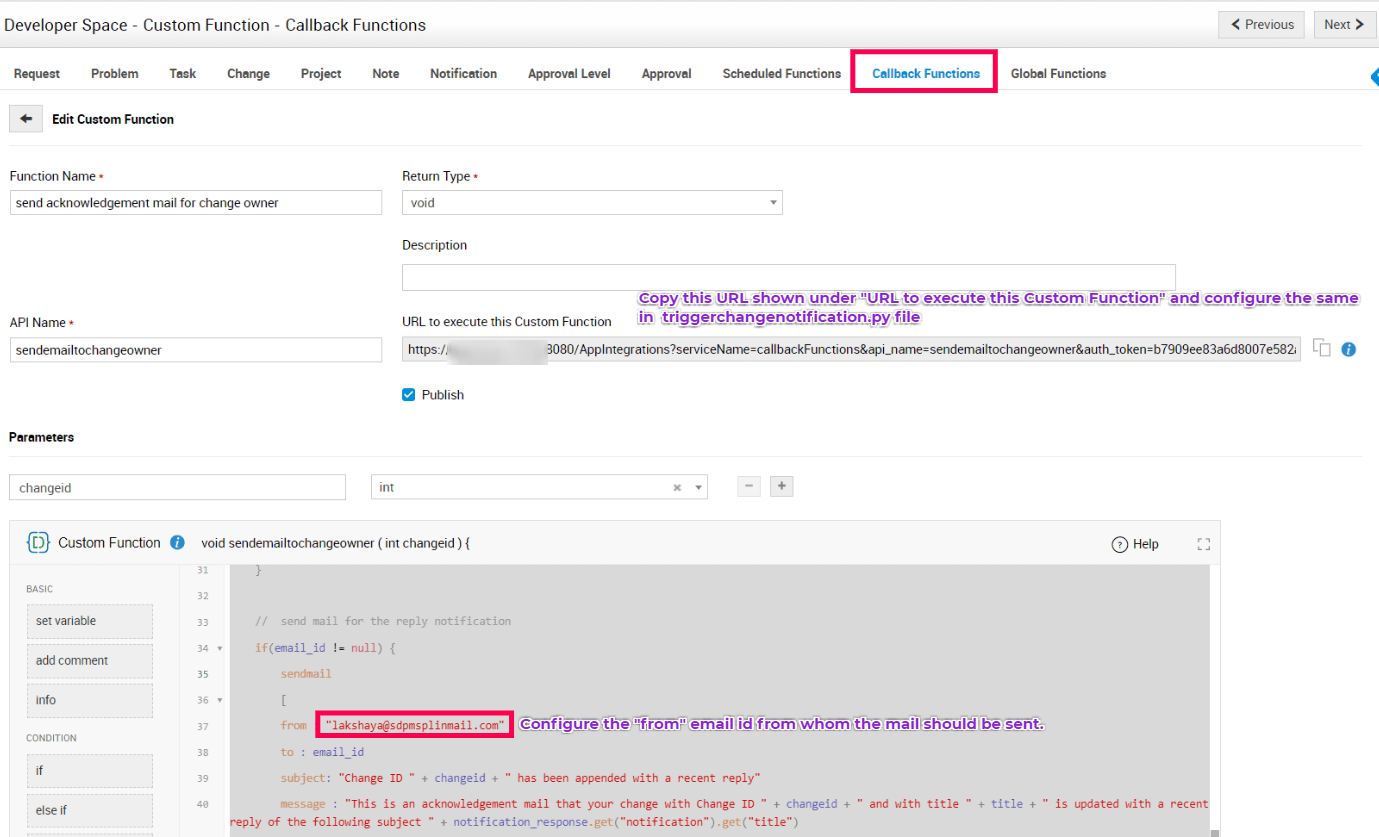Remove the changeid parameter with minus button

point(749,487)
